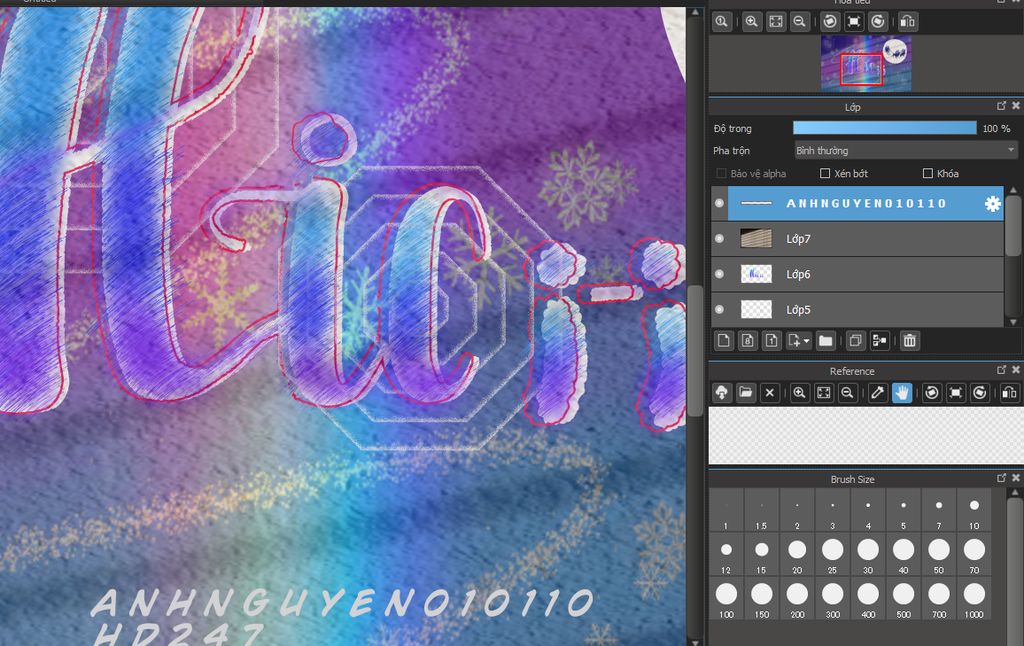
Task: Open ANHNGUYEN010110 layer settings gear
Action: pyautogui.click(x=992, y=204)
